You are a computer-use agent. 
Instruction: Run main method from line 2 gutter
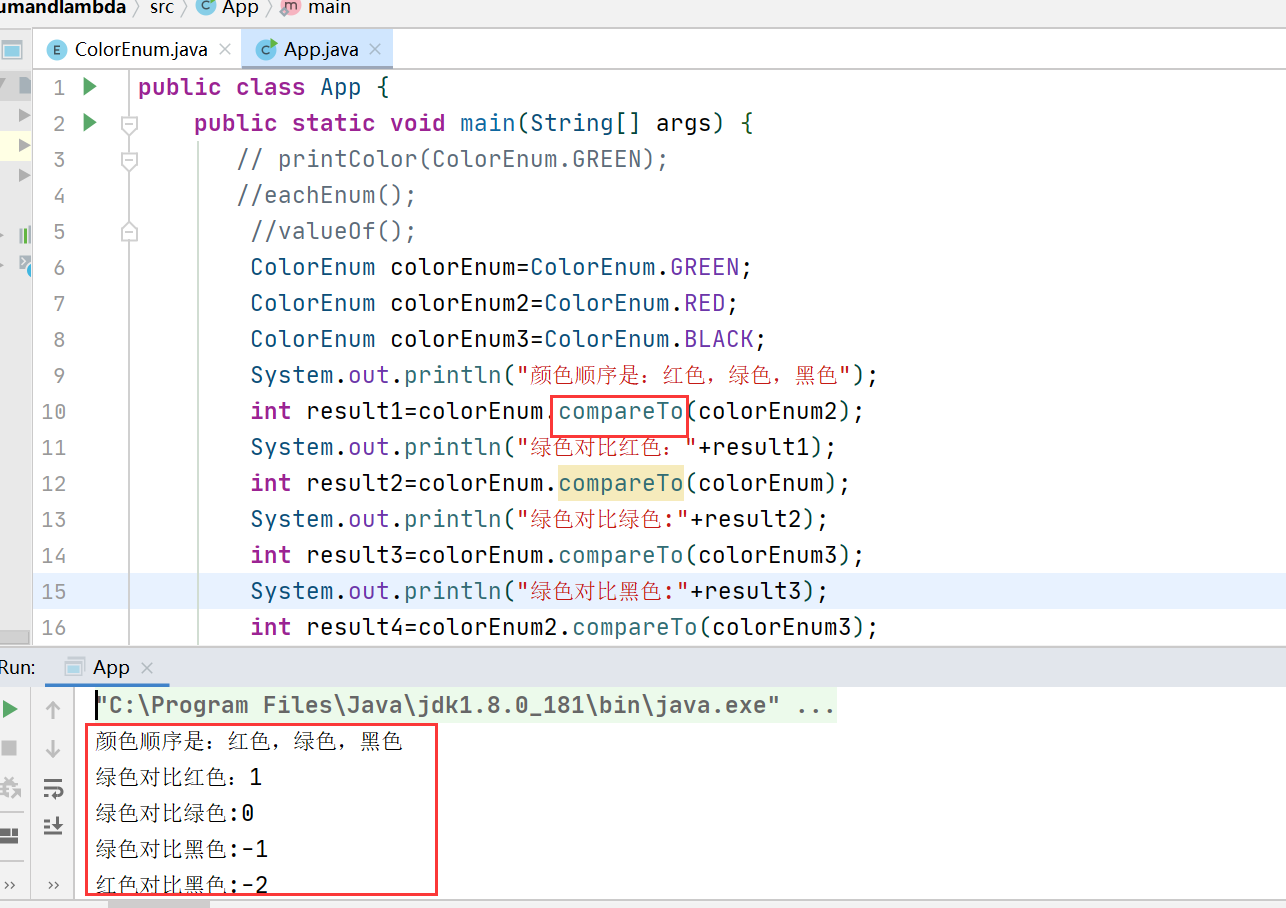click(x=90, y=123)
